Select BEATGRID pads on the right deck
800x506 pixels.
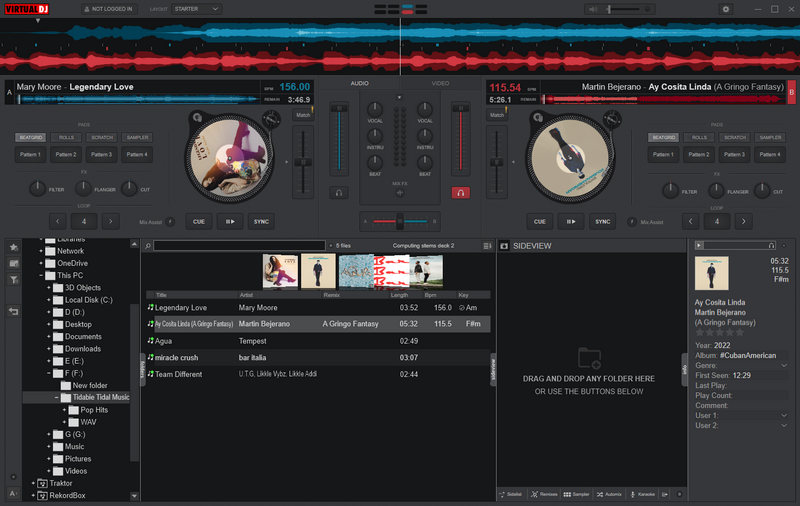tap(663, 137)
